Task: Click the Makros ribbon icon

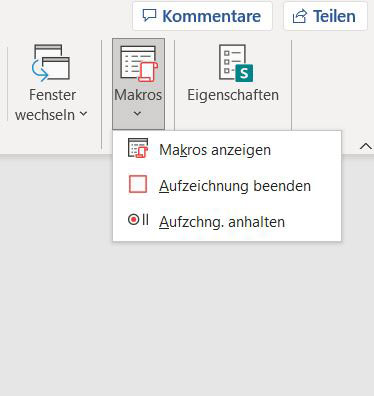Action: [139, 64]
